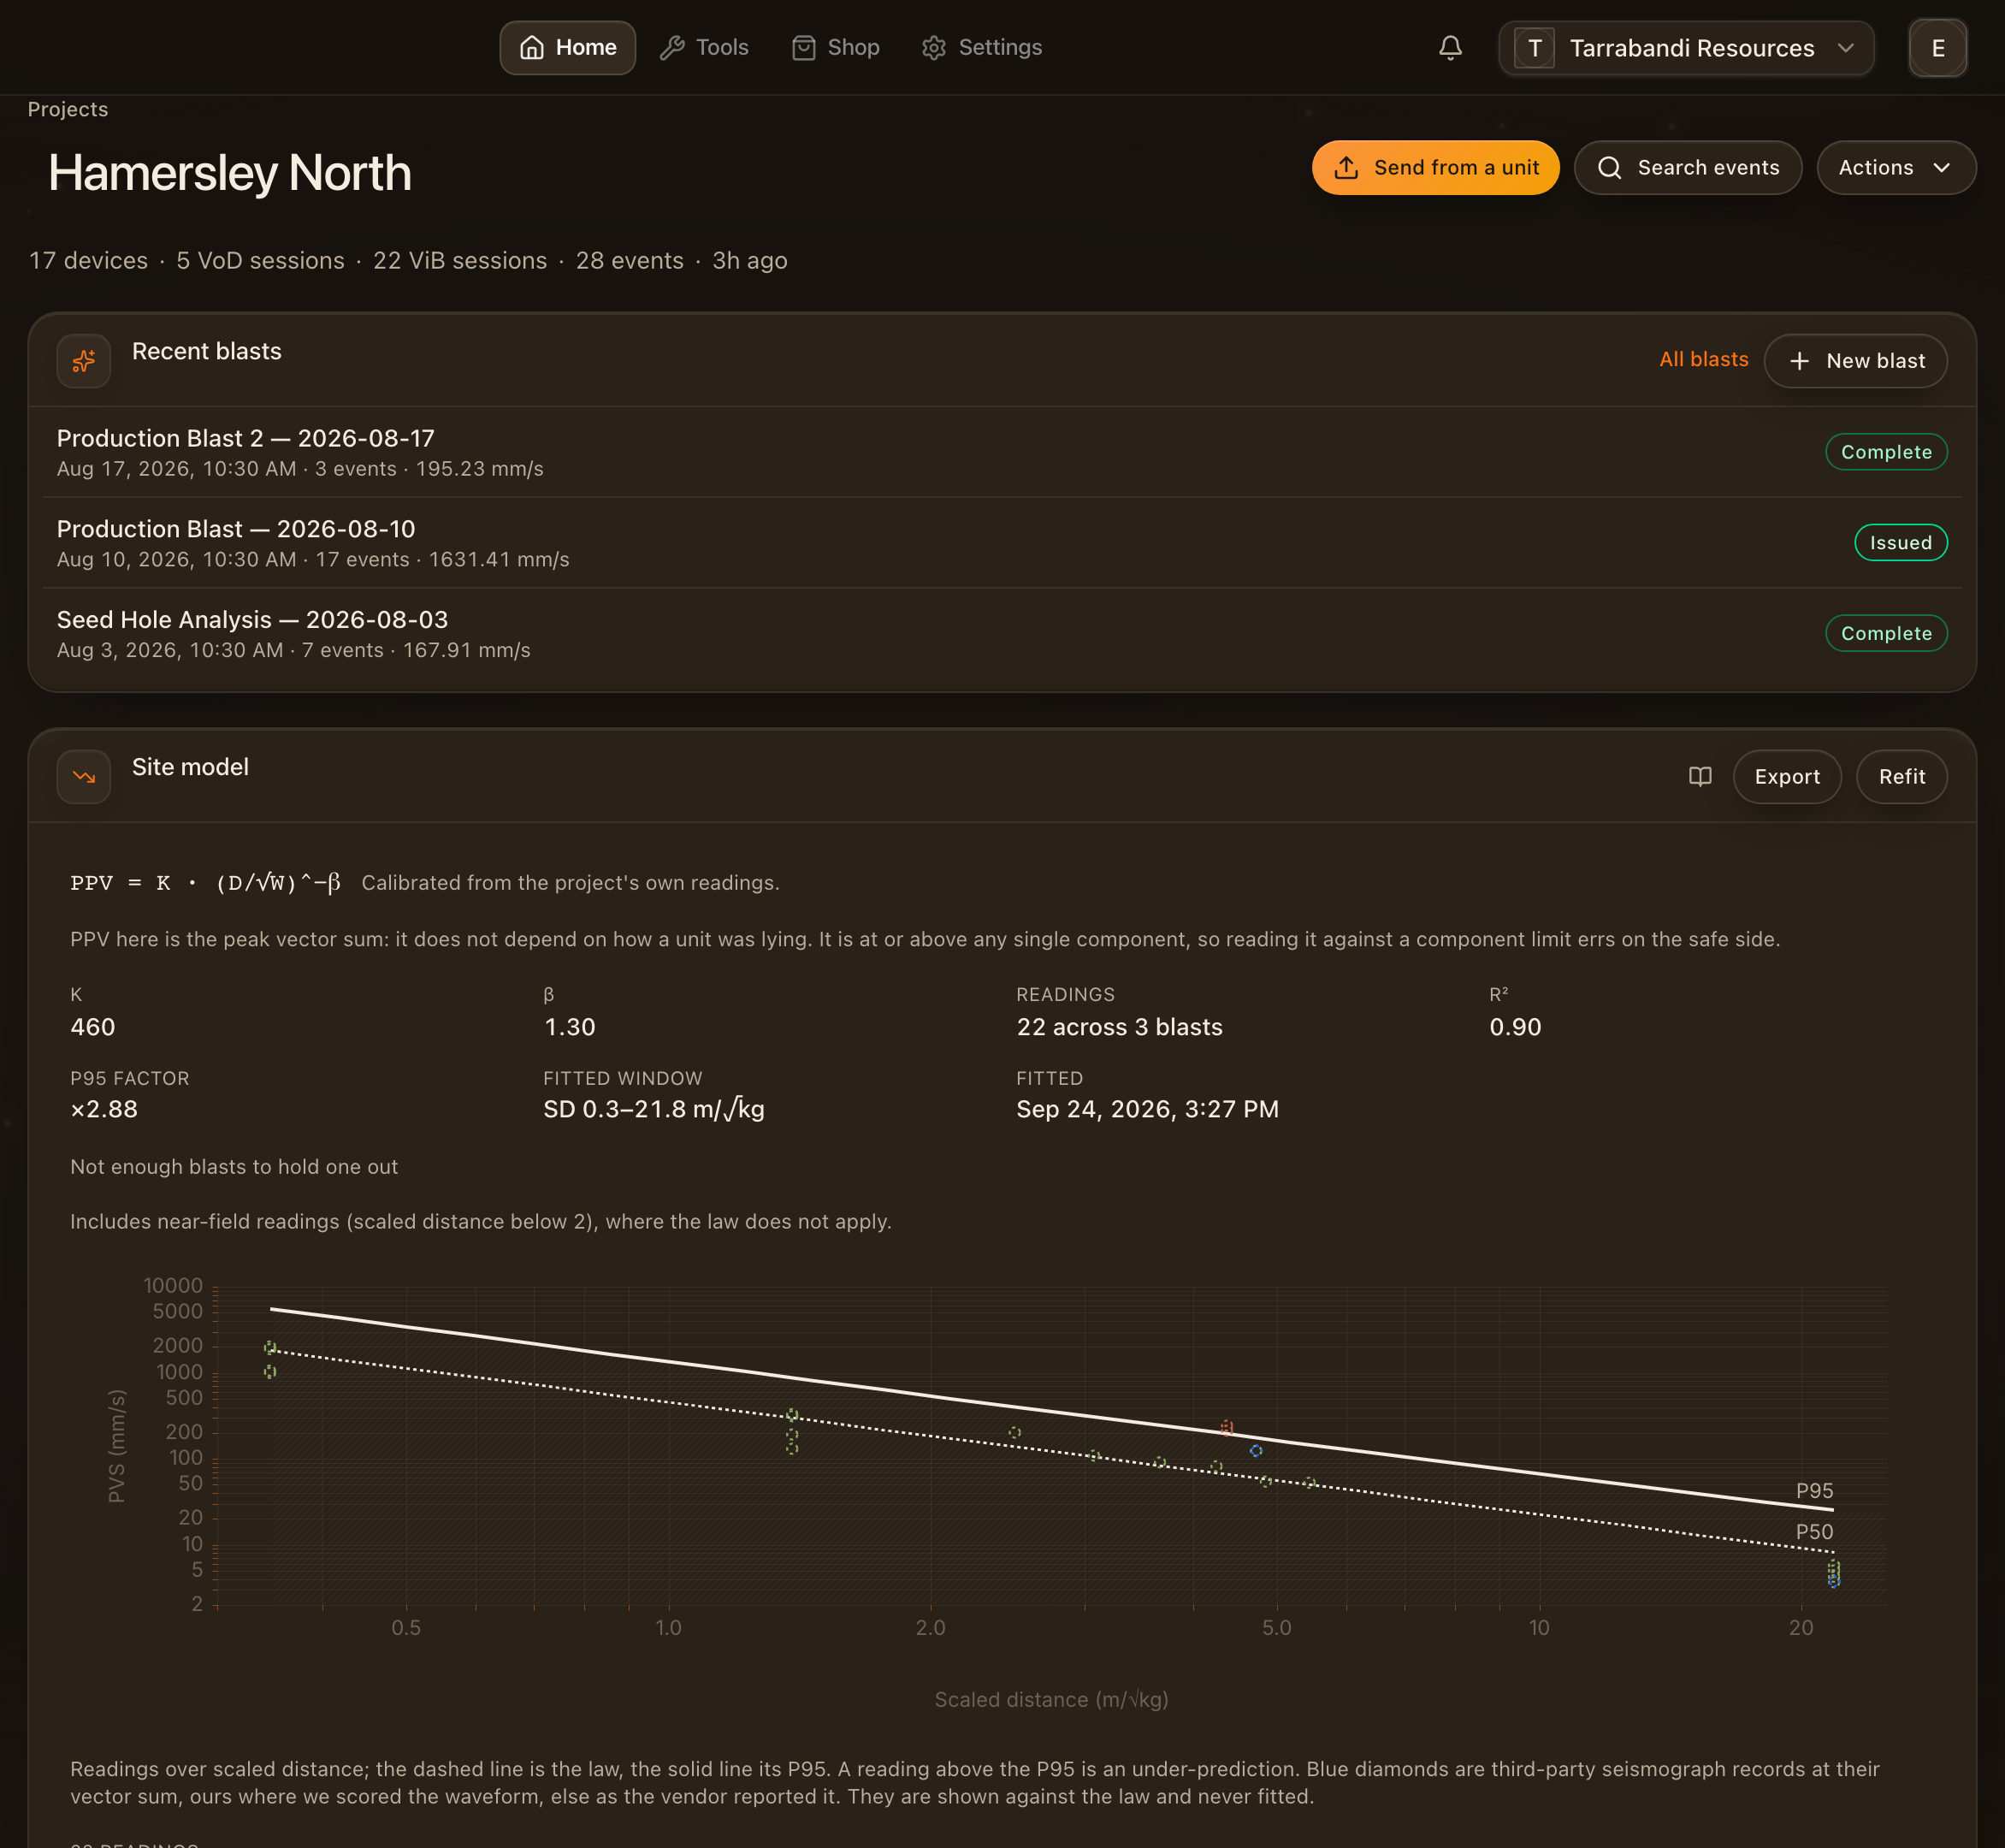
Task: Click the R² value 0.90
Action: (1515, 1027)
